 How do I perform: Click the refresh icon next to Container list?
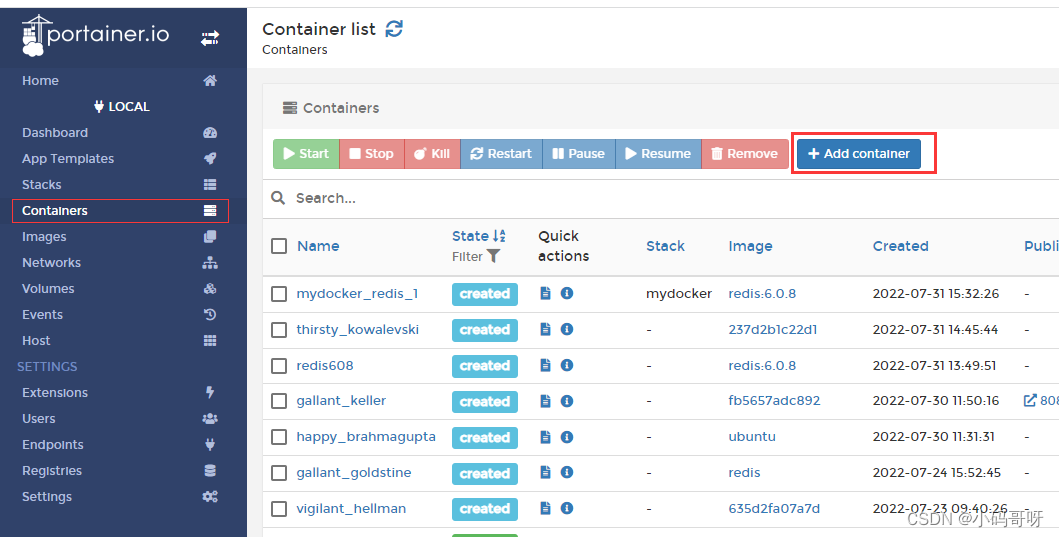click(x=395, y=29)
